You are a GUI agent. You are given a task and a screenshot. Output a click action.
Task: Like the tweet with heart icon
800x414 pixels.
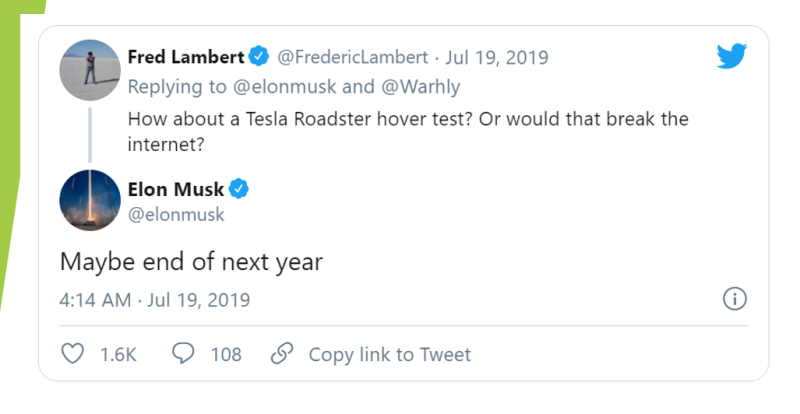coord(72,353)
